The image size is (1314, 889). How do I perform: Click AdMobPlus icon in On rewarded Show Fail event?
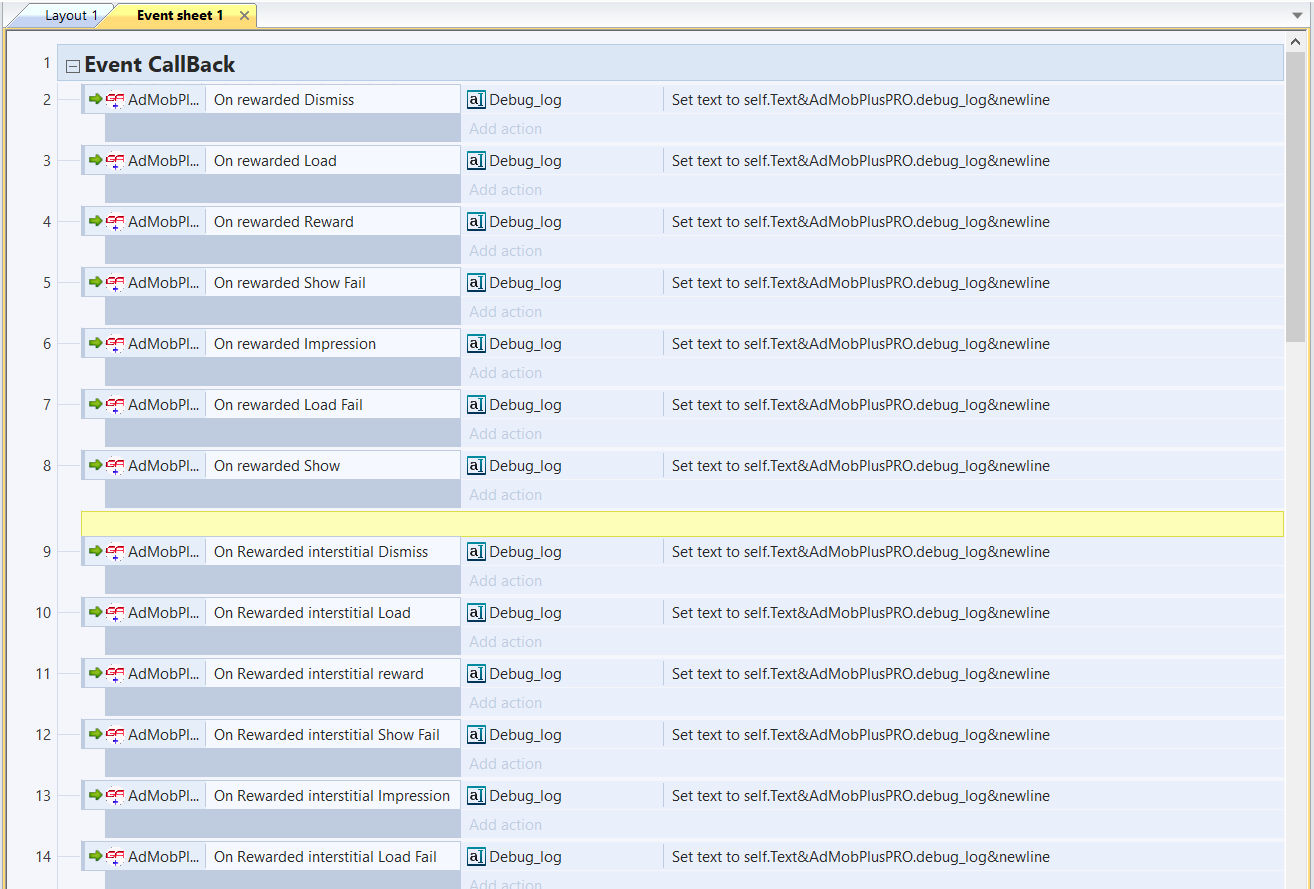(115, 283)
